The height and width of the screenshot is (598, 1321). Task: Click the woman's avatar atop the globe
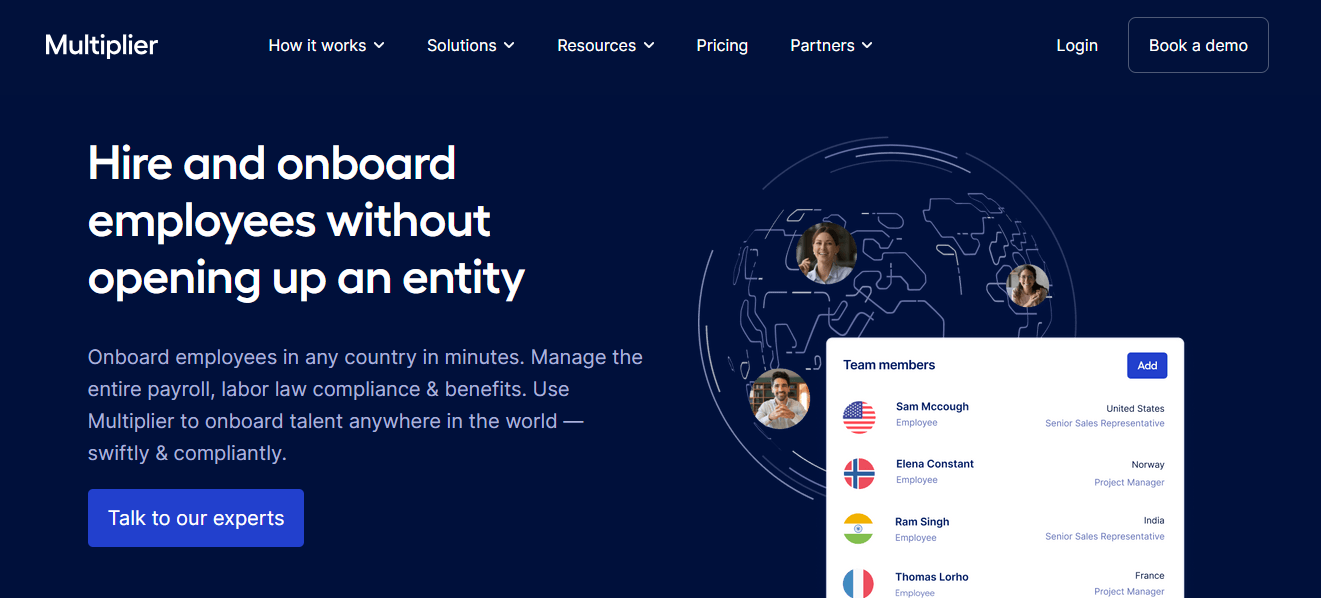click(x=826, y=253)
